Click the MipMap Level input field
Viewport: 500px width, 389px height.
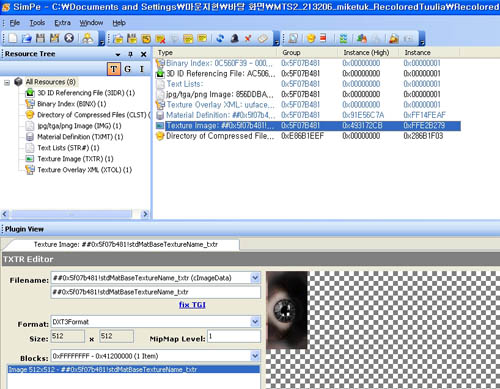234,336
